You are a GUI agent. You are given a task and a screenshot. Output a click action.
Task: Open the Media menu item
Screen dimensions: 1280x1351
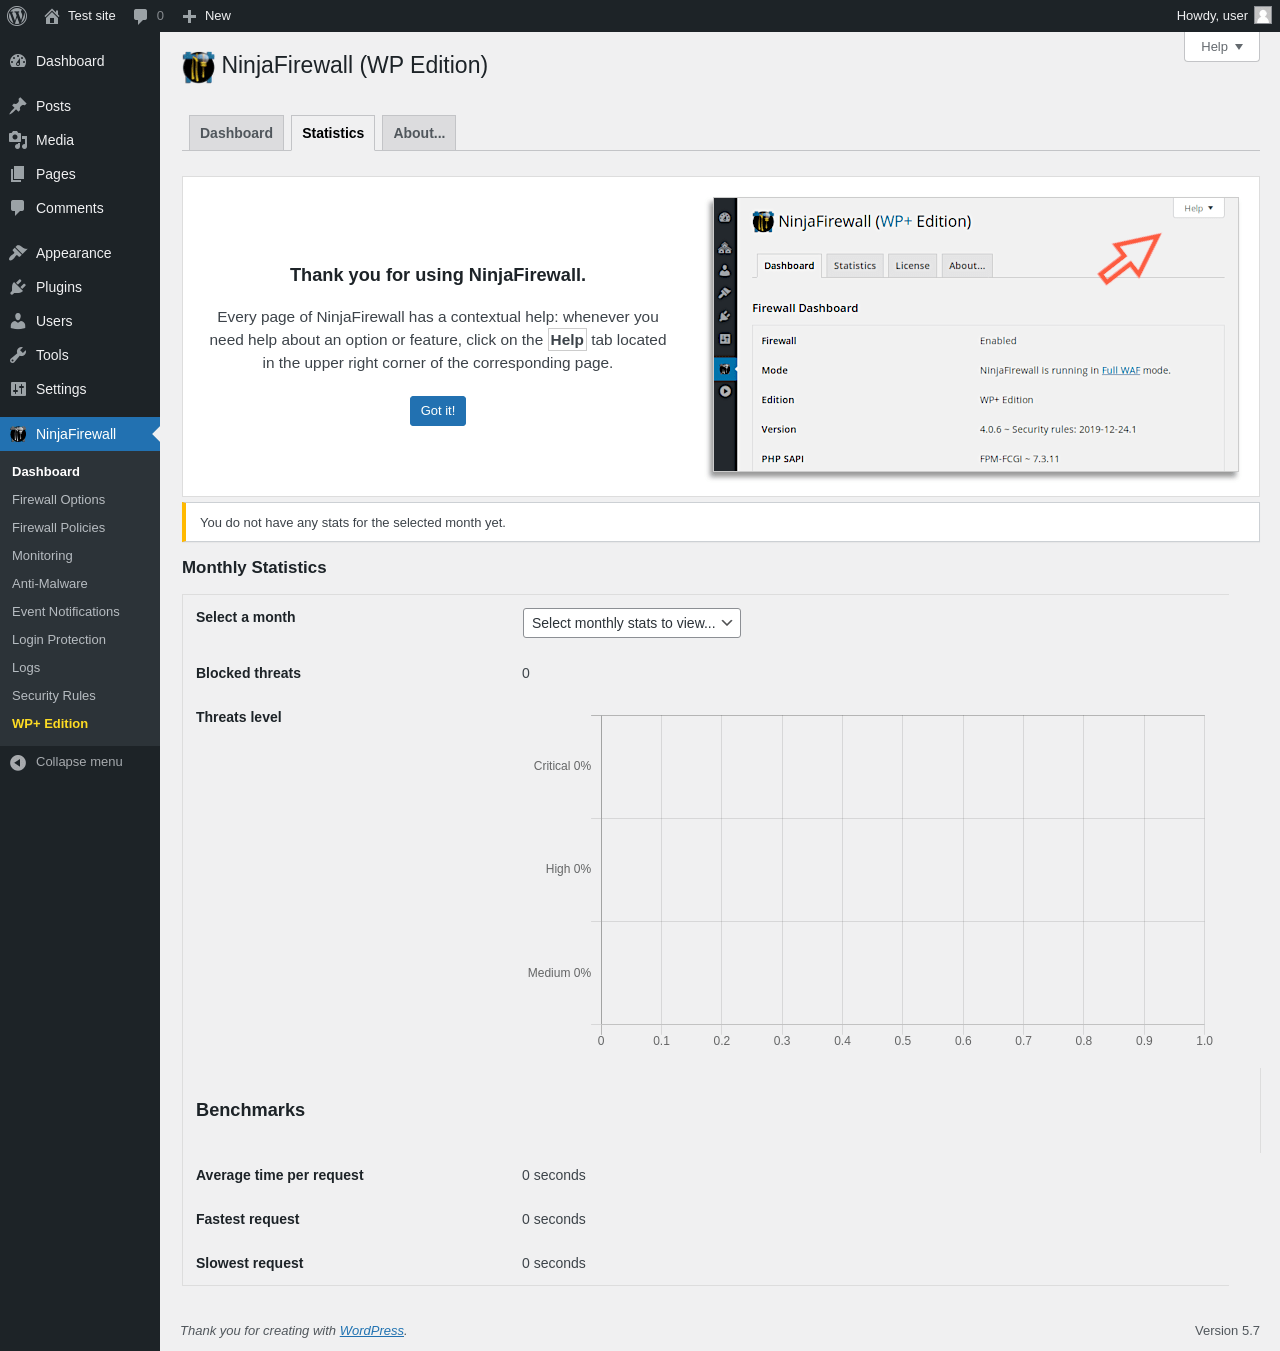click(80, 140)
